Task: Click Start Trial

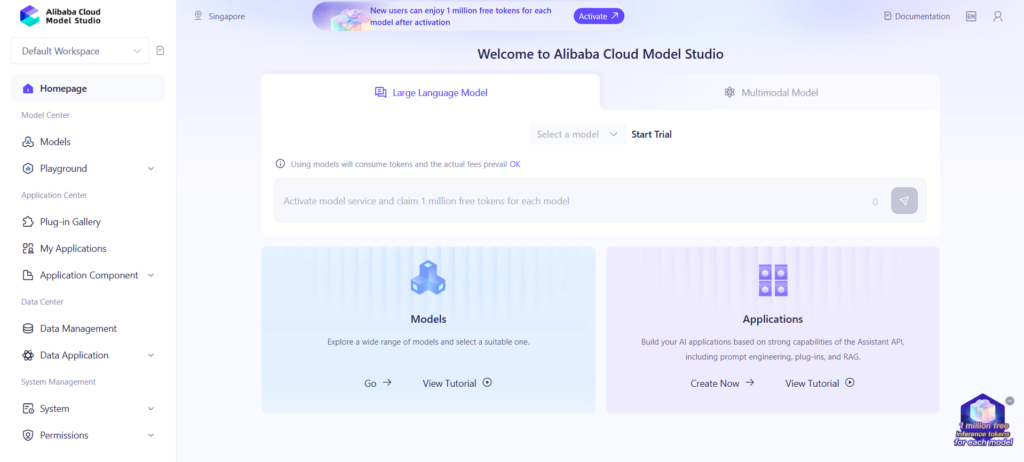Action: click(651, 134)
